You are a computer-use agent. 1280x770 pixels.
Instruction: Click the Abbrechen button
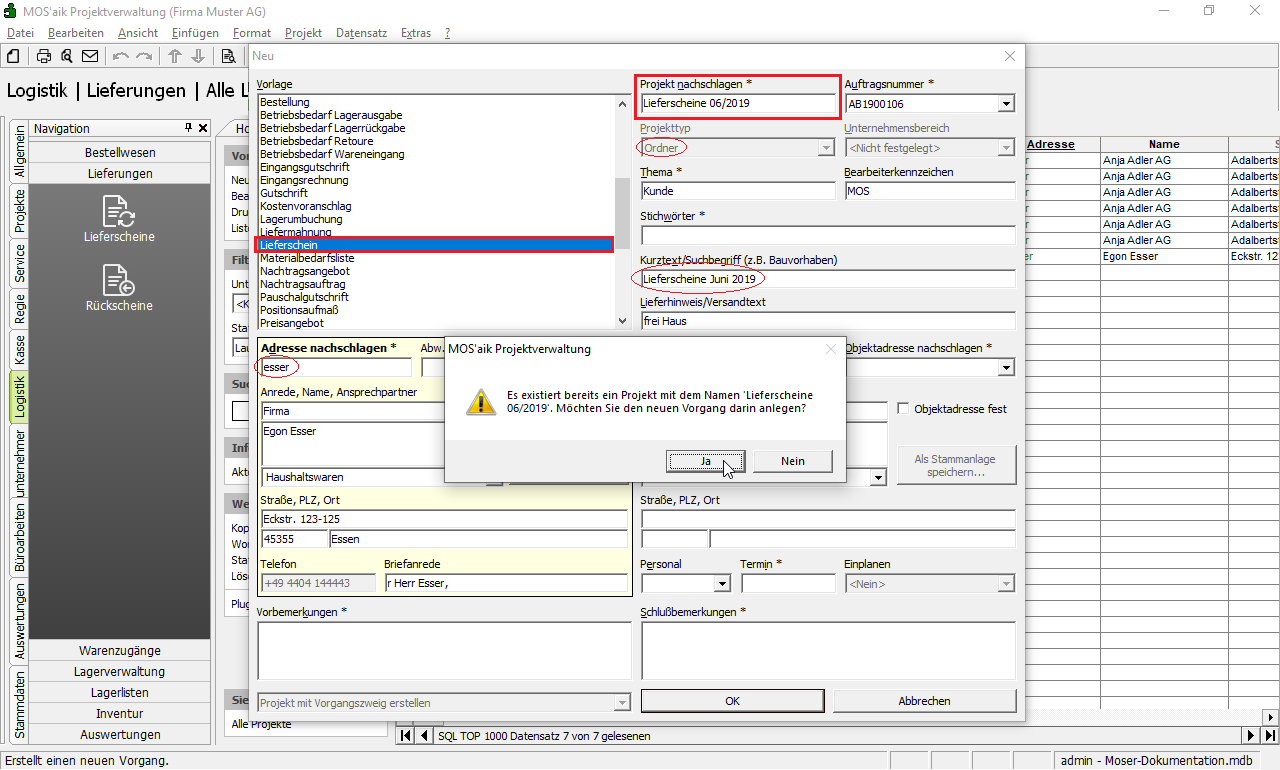click(x=924, y=701)
